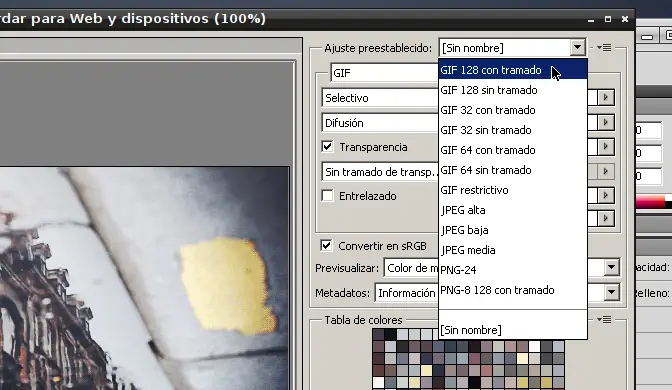Screen dimensions: 672x390
Task: Open the Selectivo color reduction dropdown
Action: [x=380, y=98]
